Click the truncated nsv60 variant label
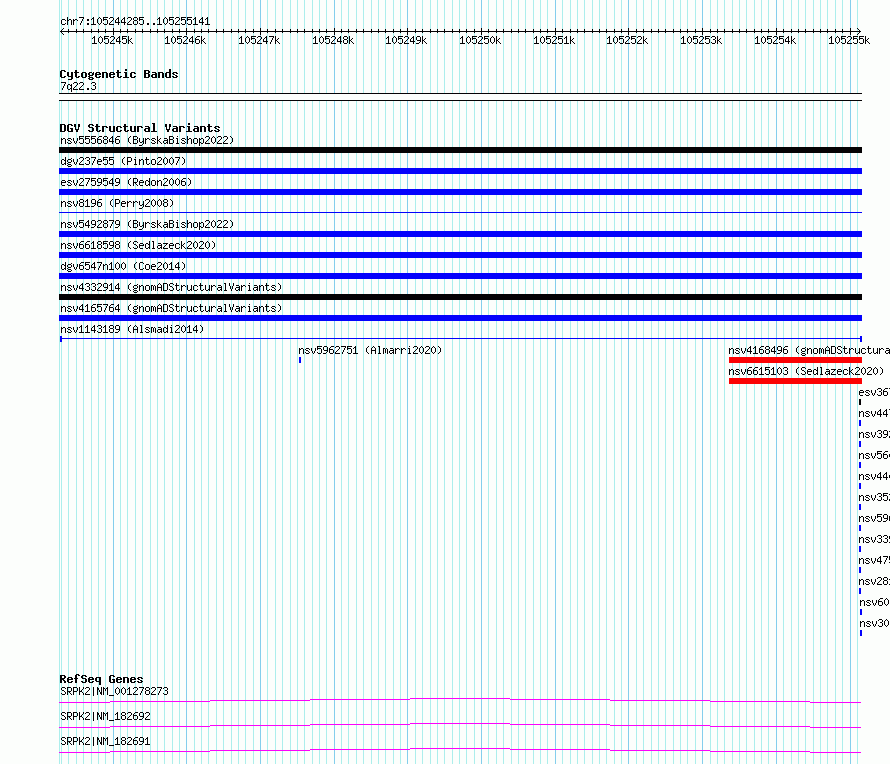This screenshot has height=764, width=890. (874, 602)
